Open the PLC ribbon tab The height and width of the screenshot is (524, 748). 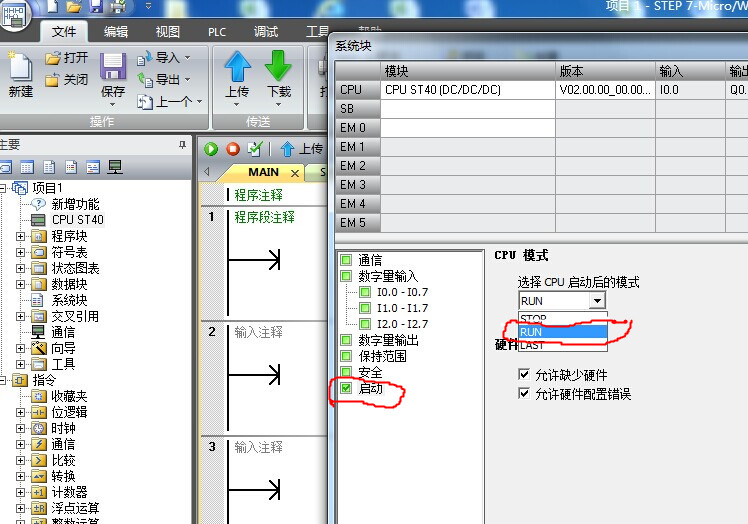pos(217,32)
